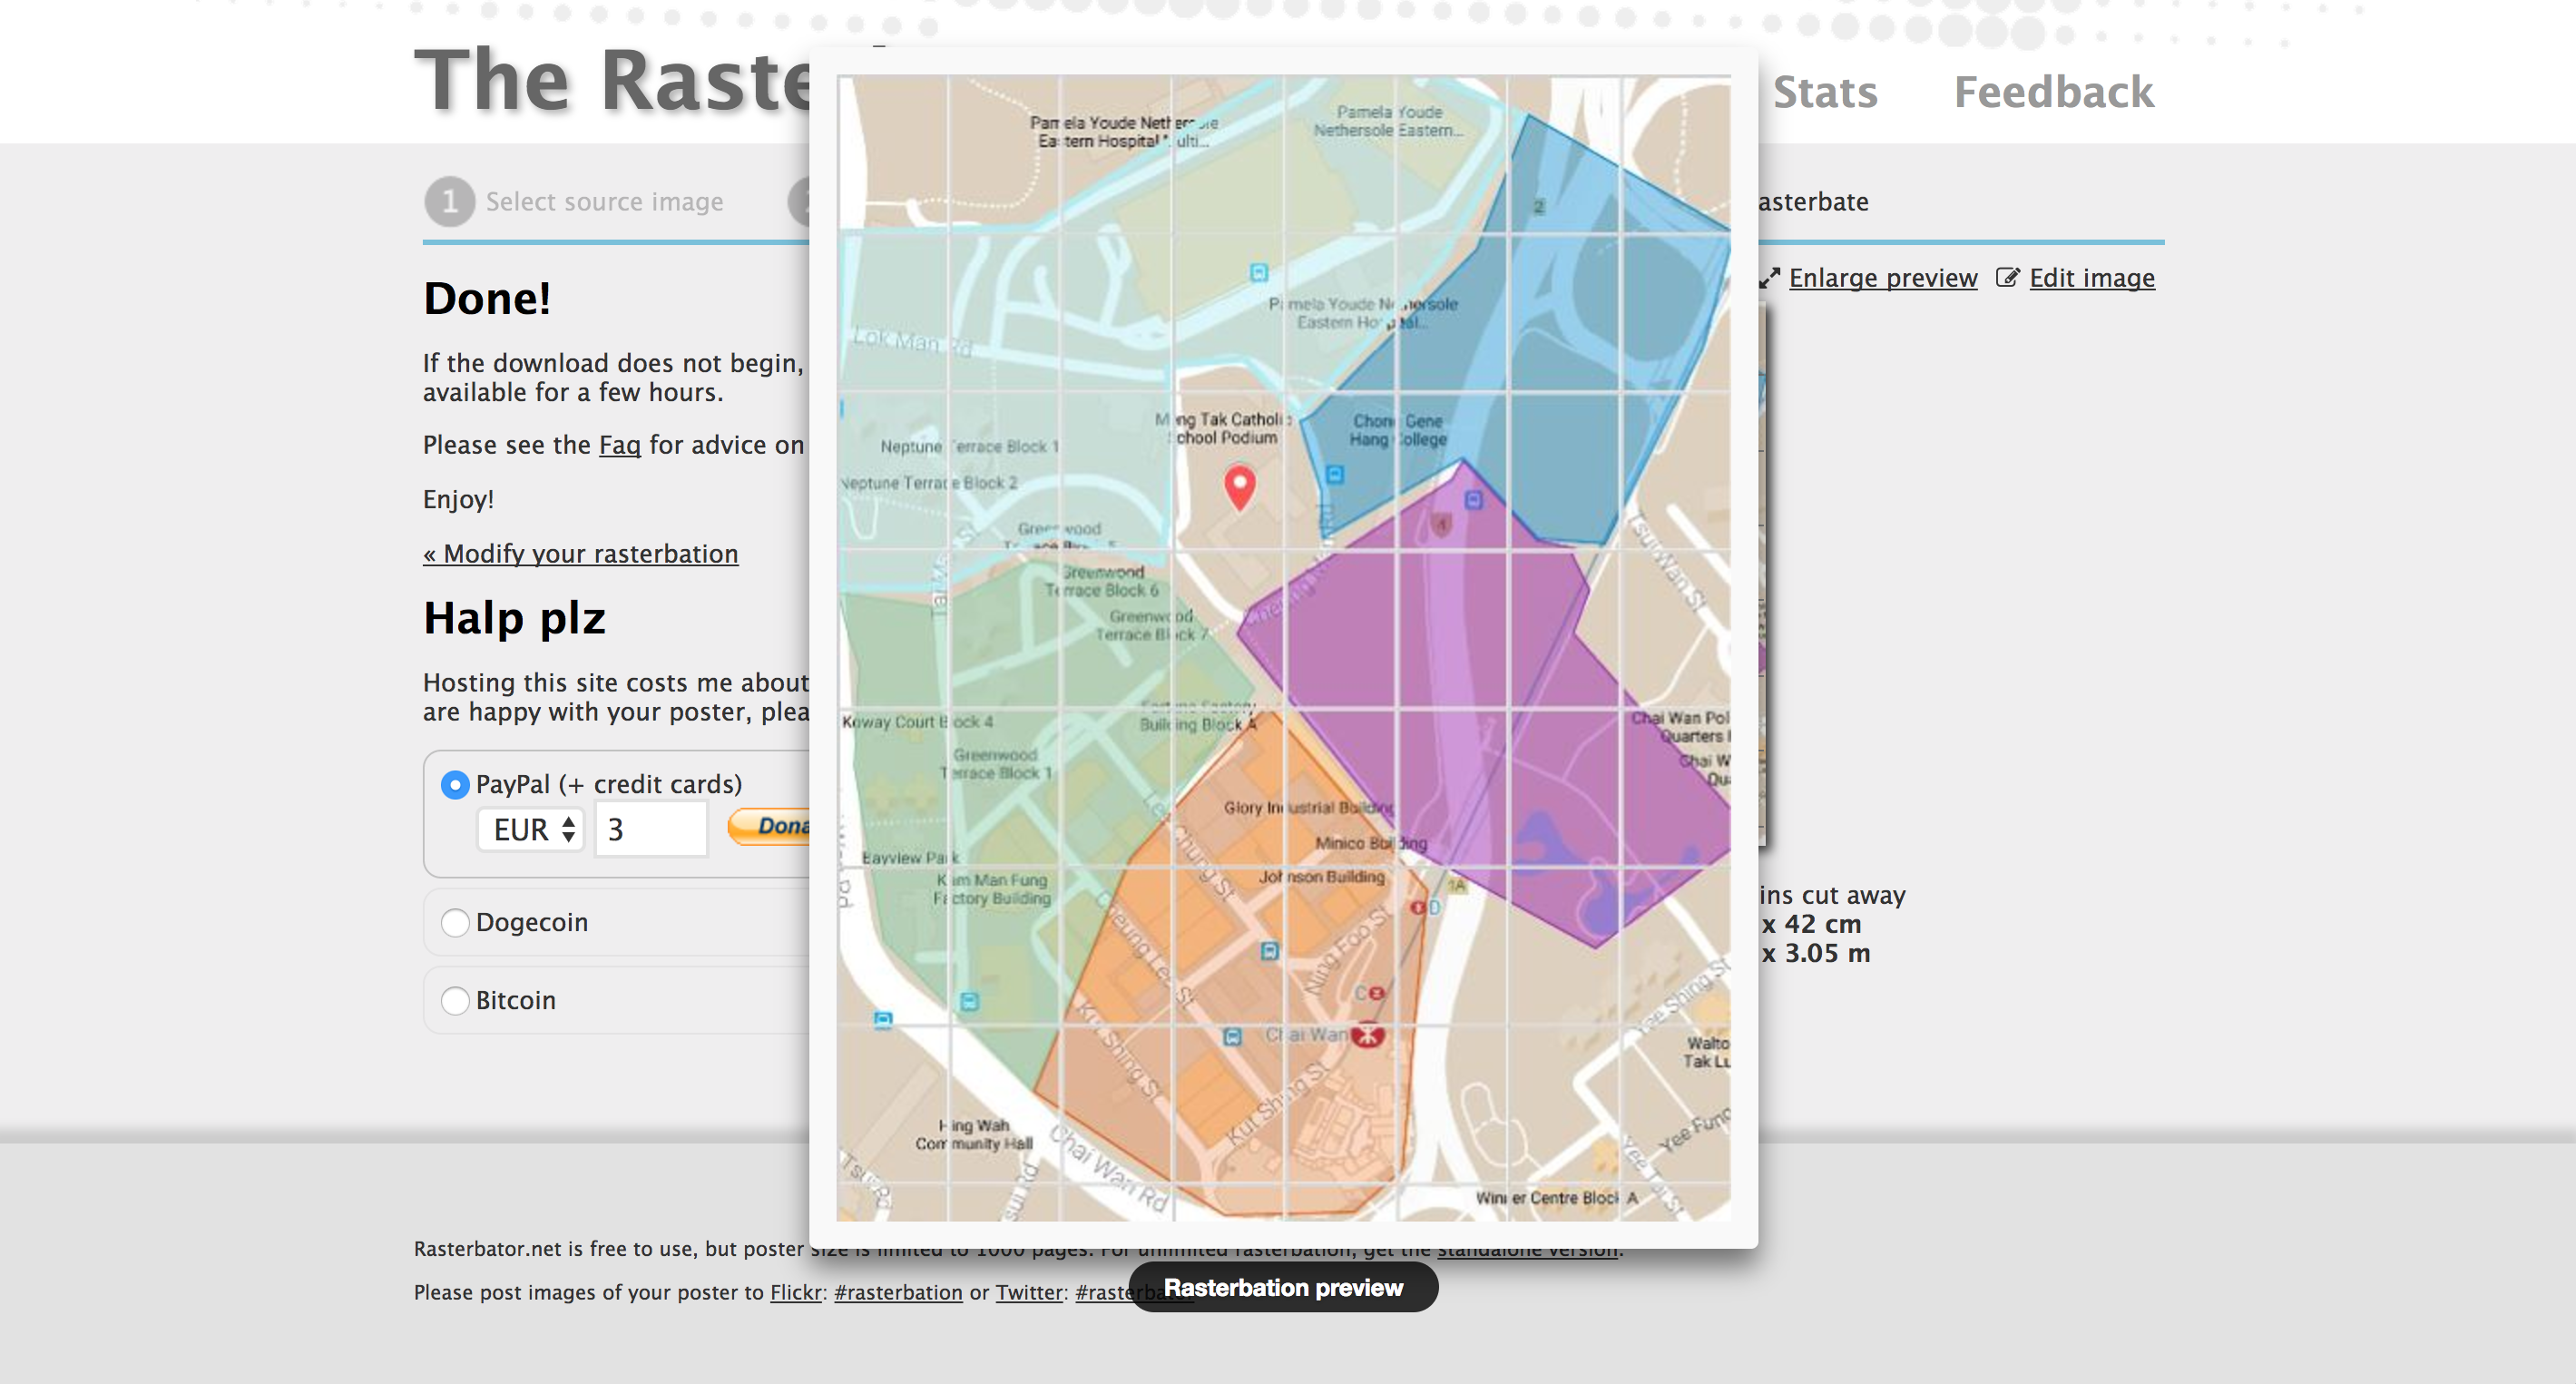Click the step 1 number circle
2576x1384 pixels.
click(449, 202)
